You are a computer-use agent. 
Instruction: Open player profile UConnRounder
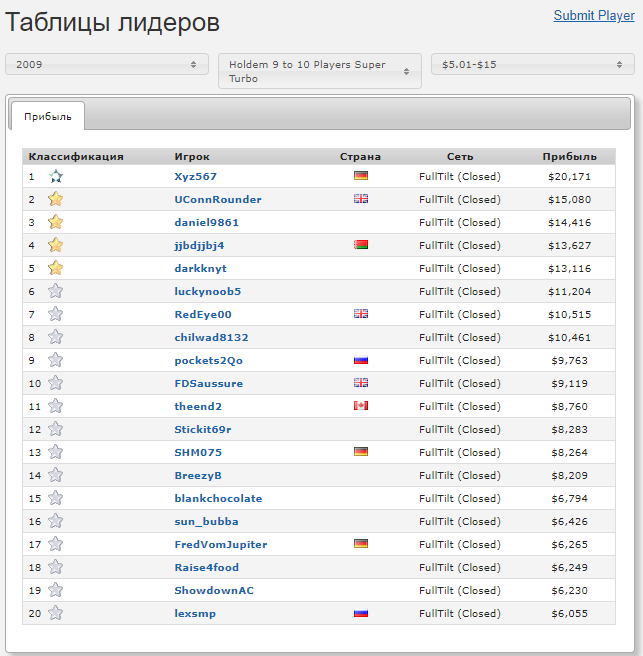coord(218,200)
